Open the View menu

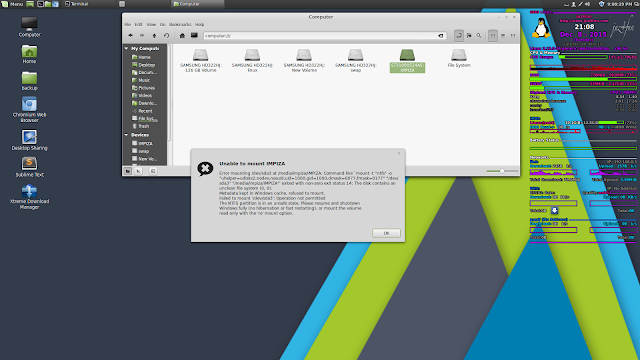[151, 24]
